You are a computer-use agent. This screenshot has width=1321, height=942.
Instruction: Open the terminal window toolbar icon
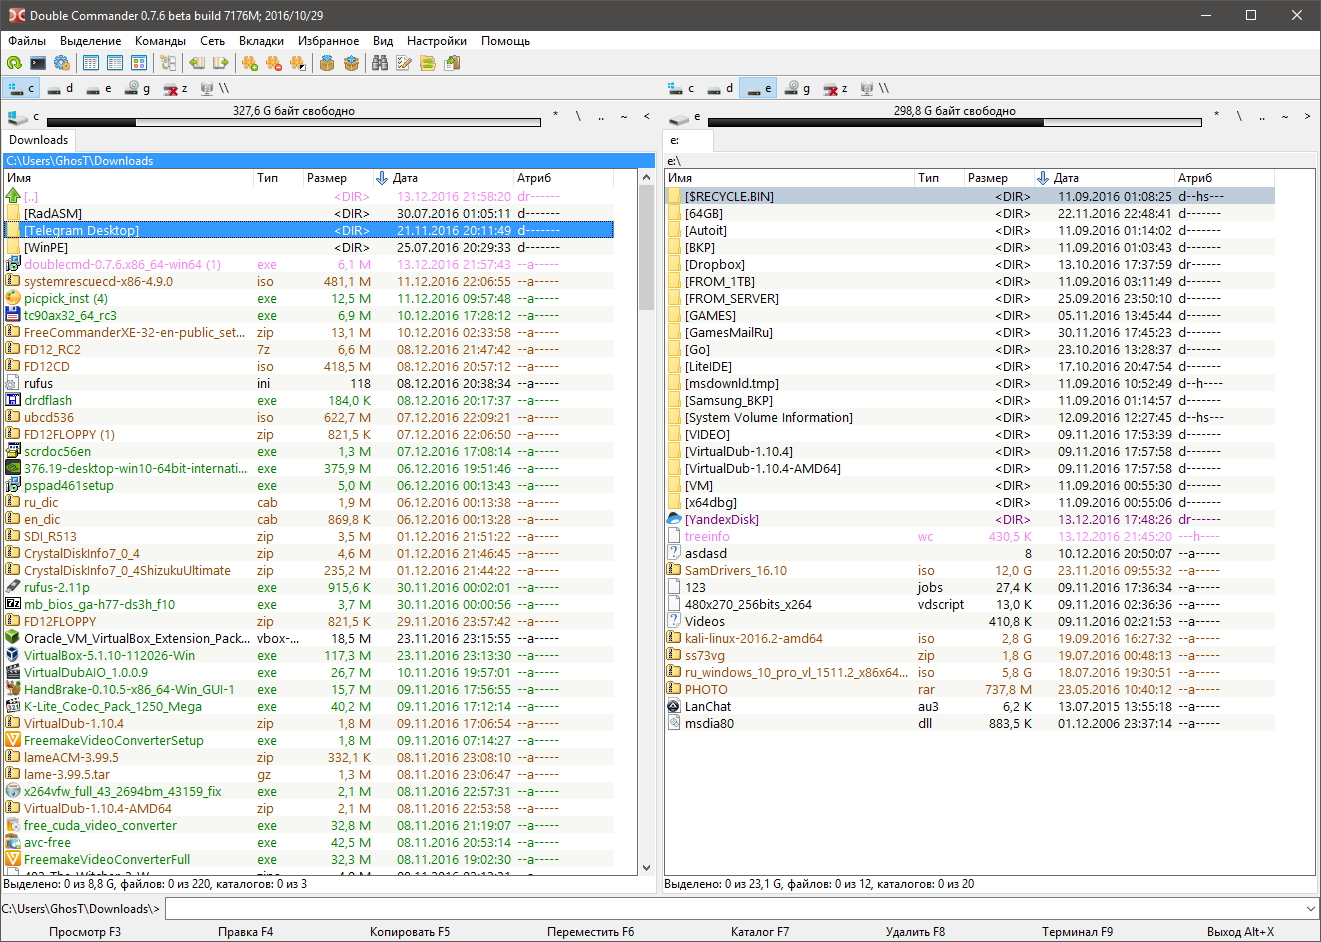point(38,63)
